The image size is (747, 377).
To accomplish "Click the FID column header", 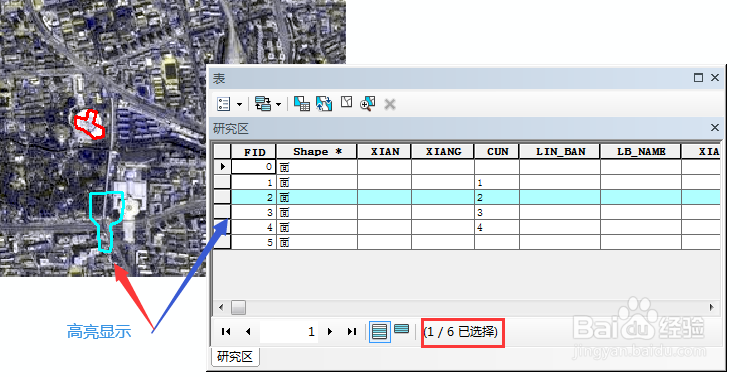I will [254, 152].
